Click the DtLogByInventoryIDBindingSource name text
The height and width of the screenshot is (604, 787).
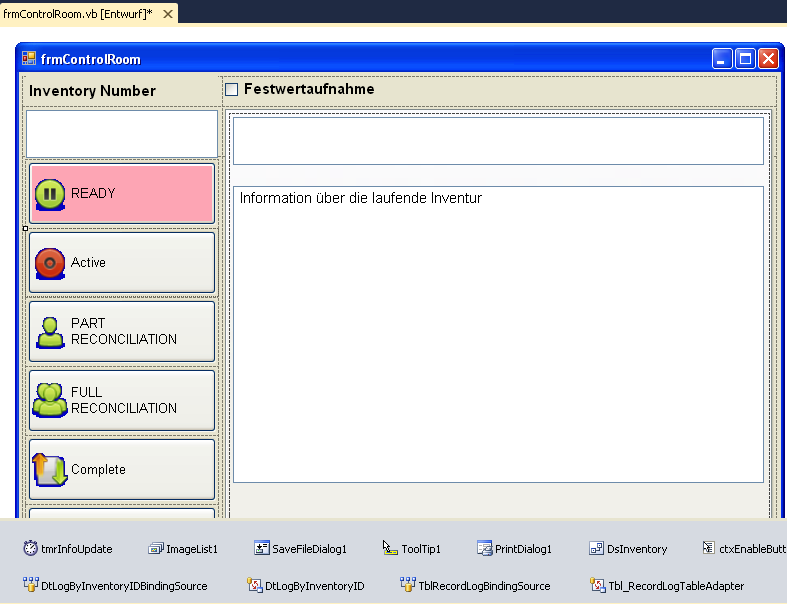pyautogui.click(x=124, y=586)
